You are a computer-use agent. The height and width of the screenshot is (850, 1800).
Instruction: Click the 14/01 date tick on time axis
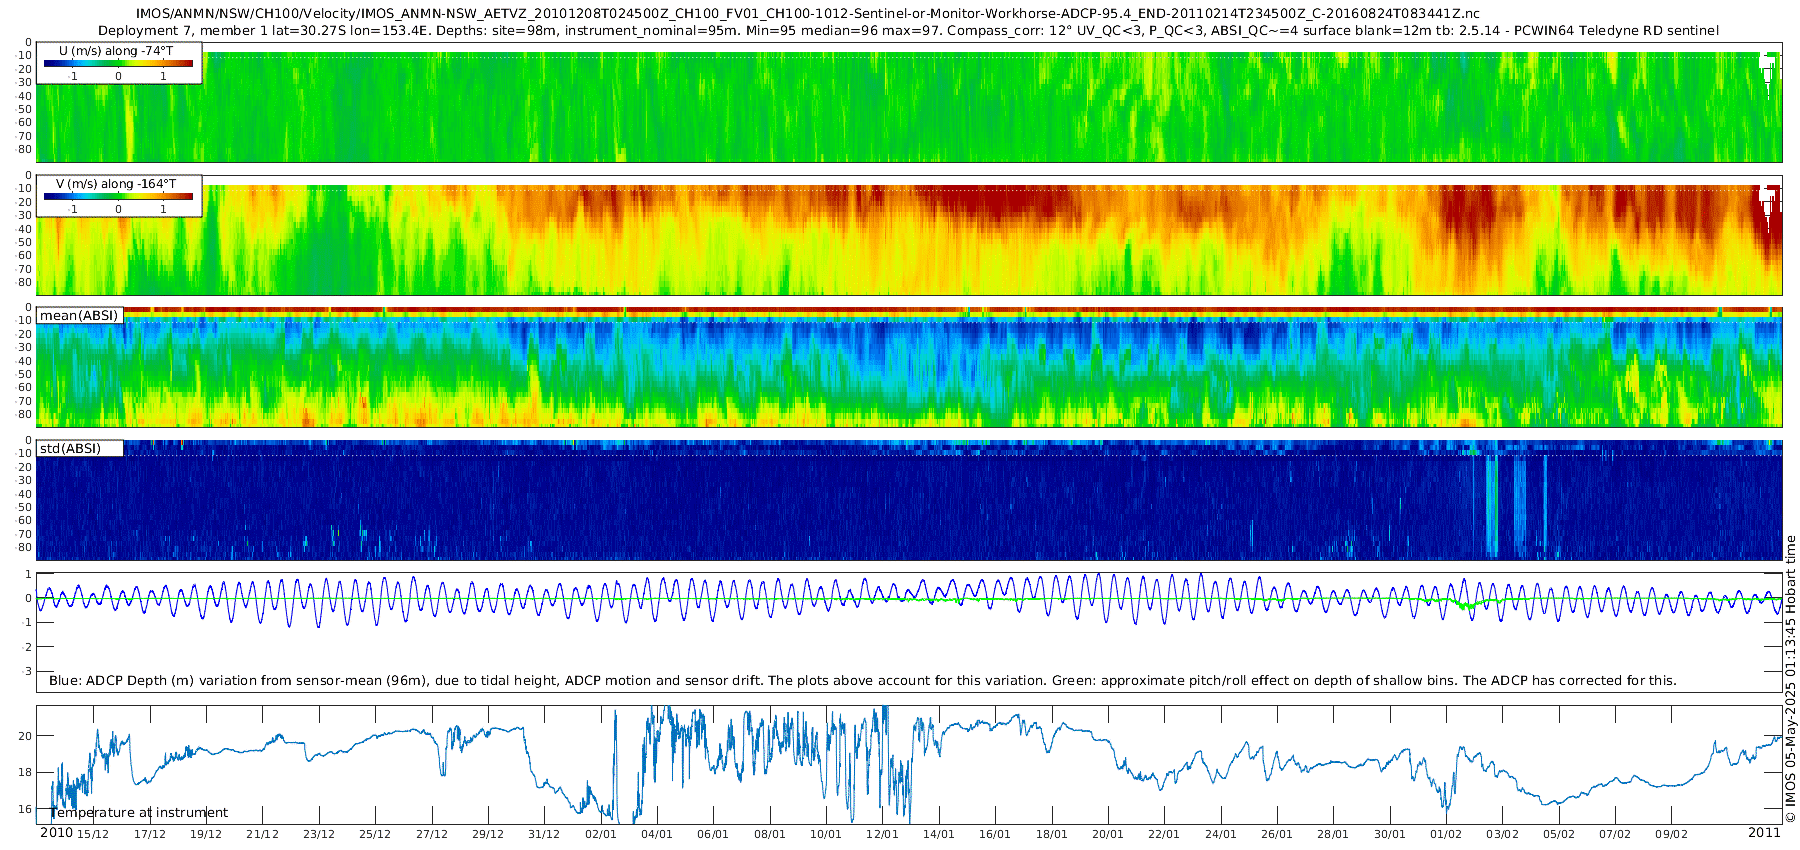[938, 834]
